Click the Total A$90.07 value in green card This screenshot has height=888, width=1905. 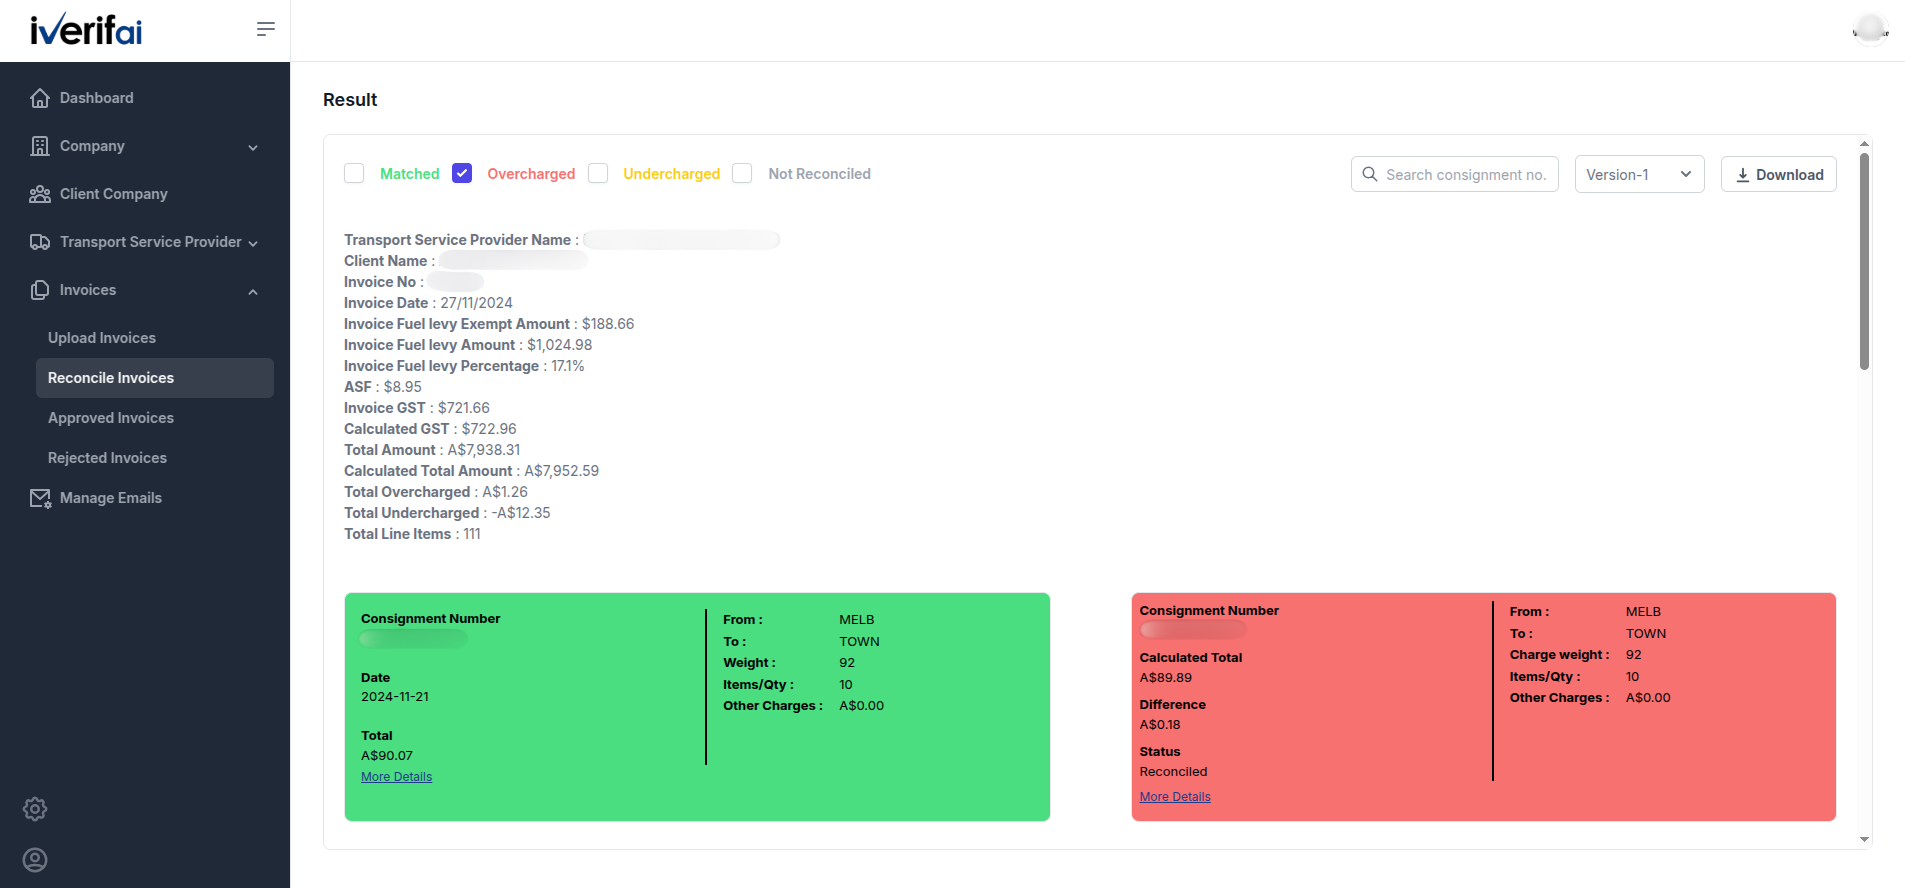387,756
